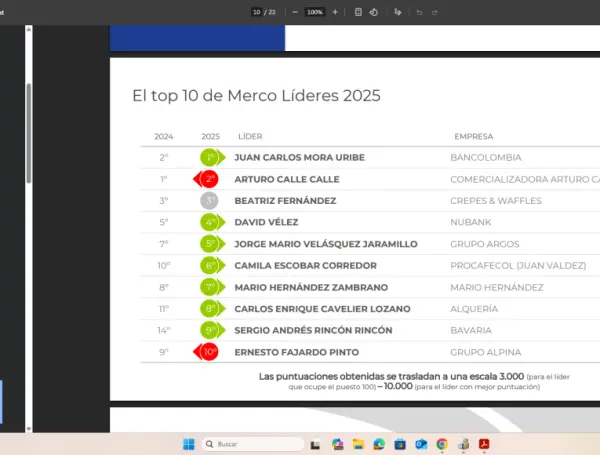Zoom in with the plus icon
Image resolution: width=600 pixels, height=455 pixels.
(x=335, y=12)
